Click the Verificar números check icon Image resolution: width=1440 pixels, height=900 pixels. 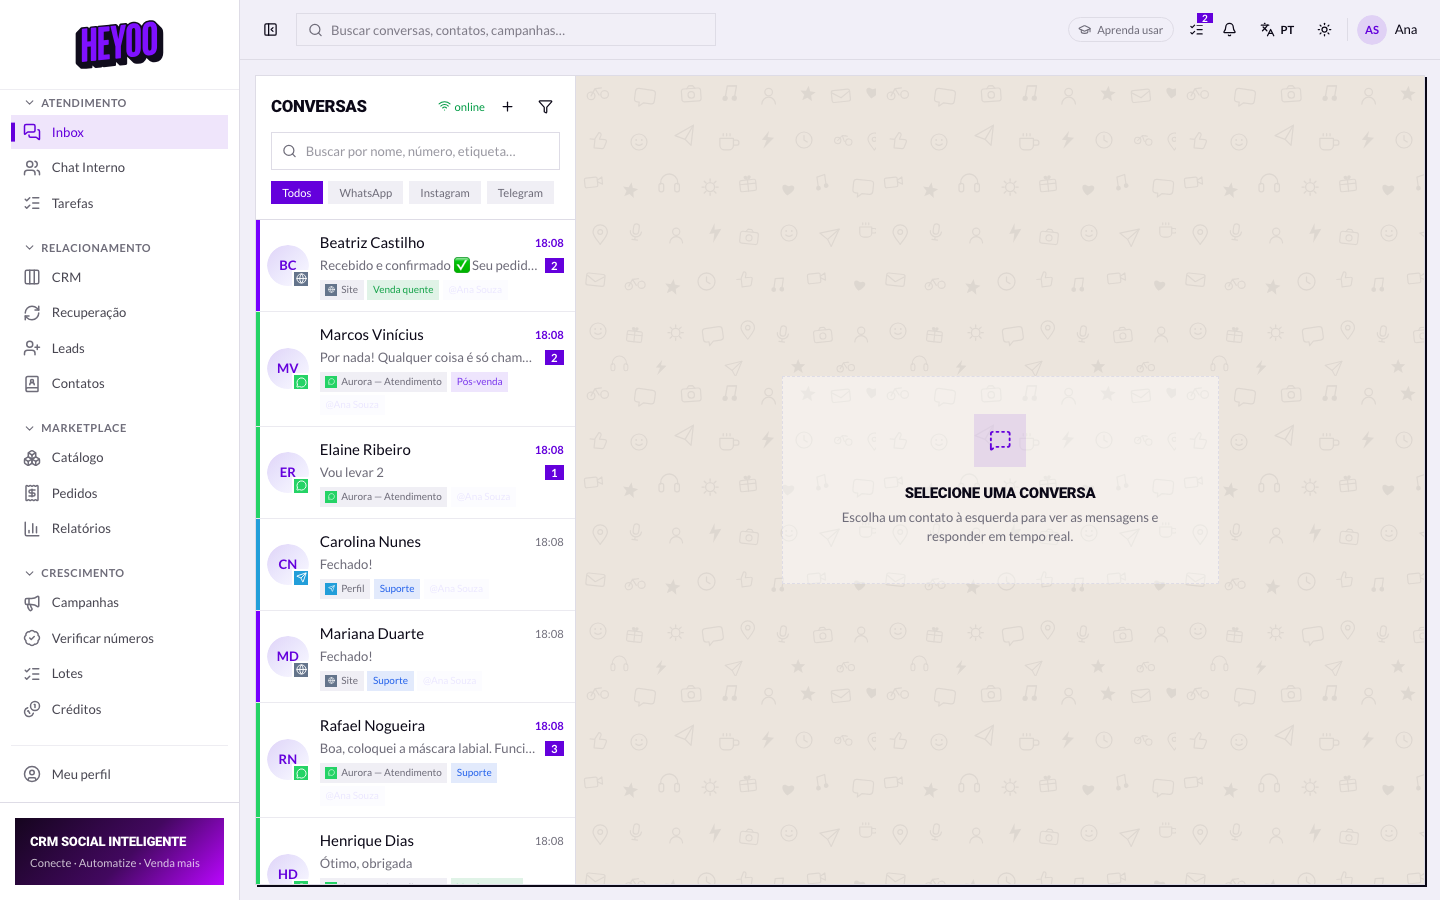click(x=32, y=638)
